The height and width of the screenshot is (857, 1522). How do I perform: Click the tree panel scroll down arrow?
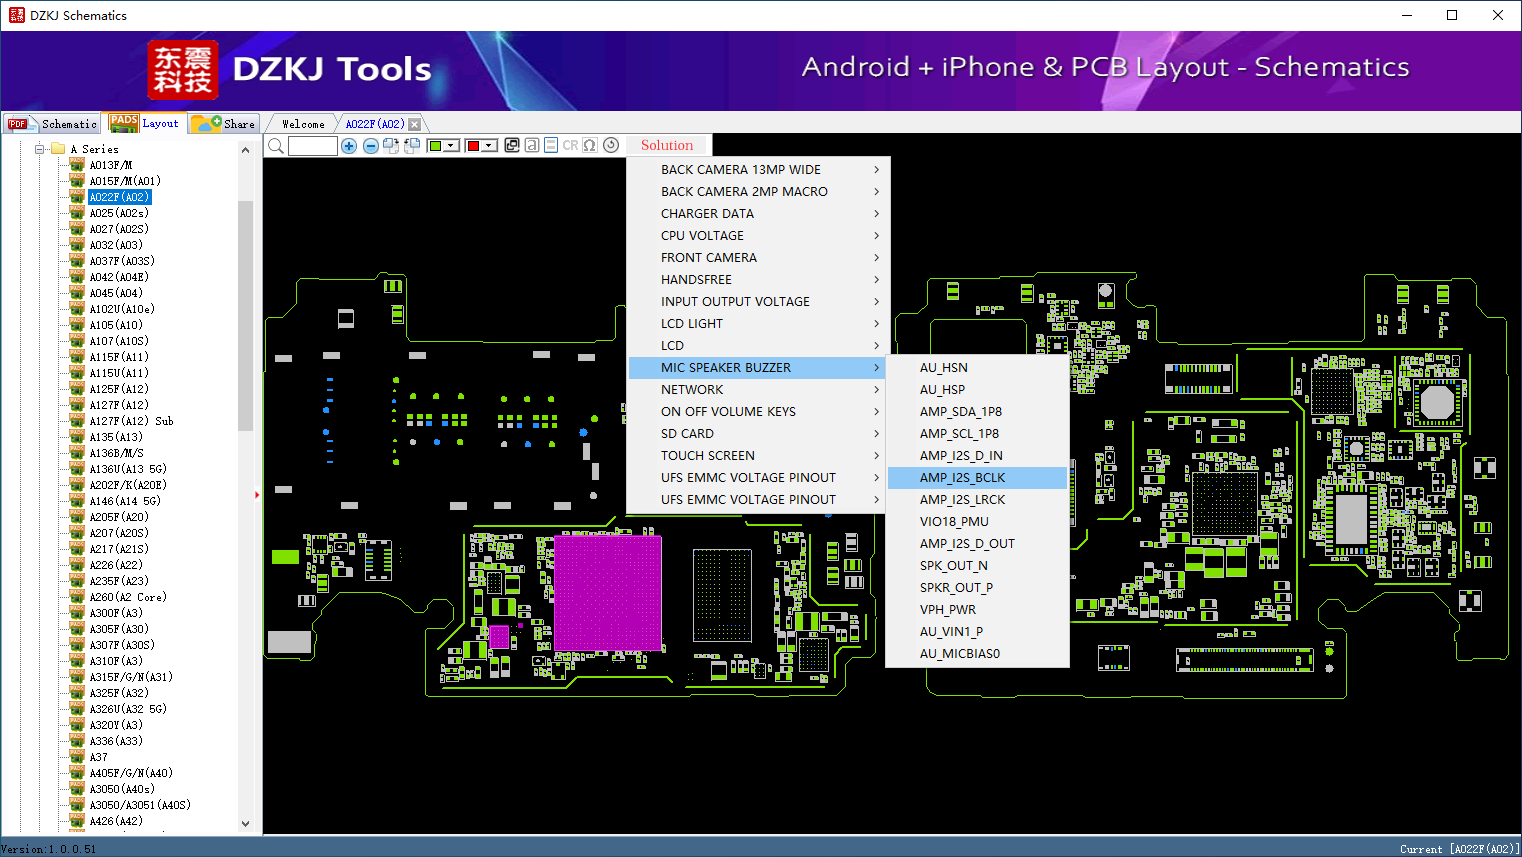point(246,824)
